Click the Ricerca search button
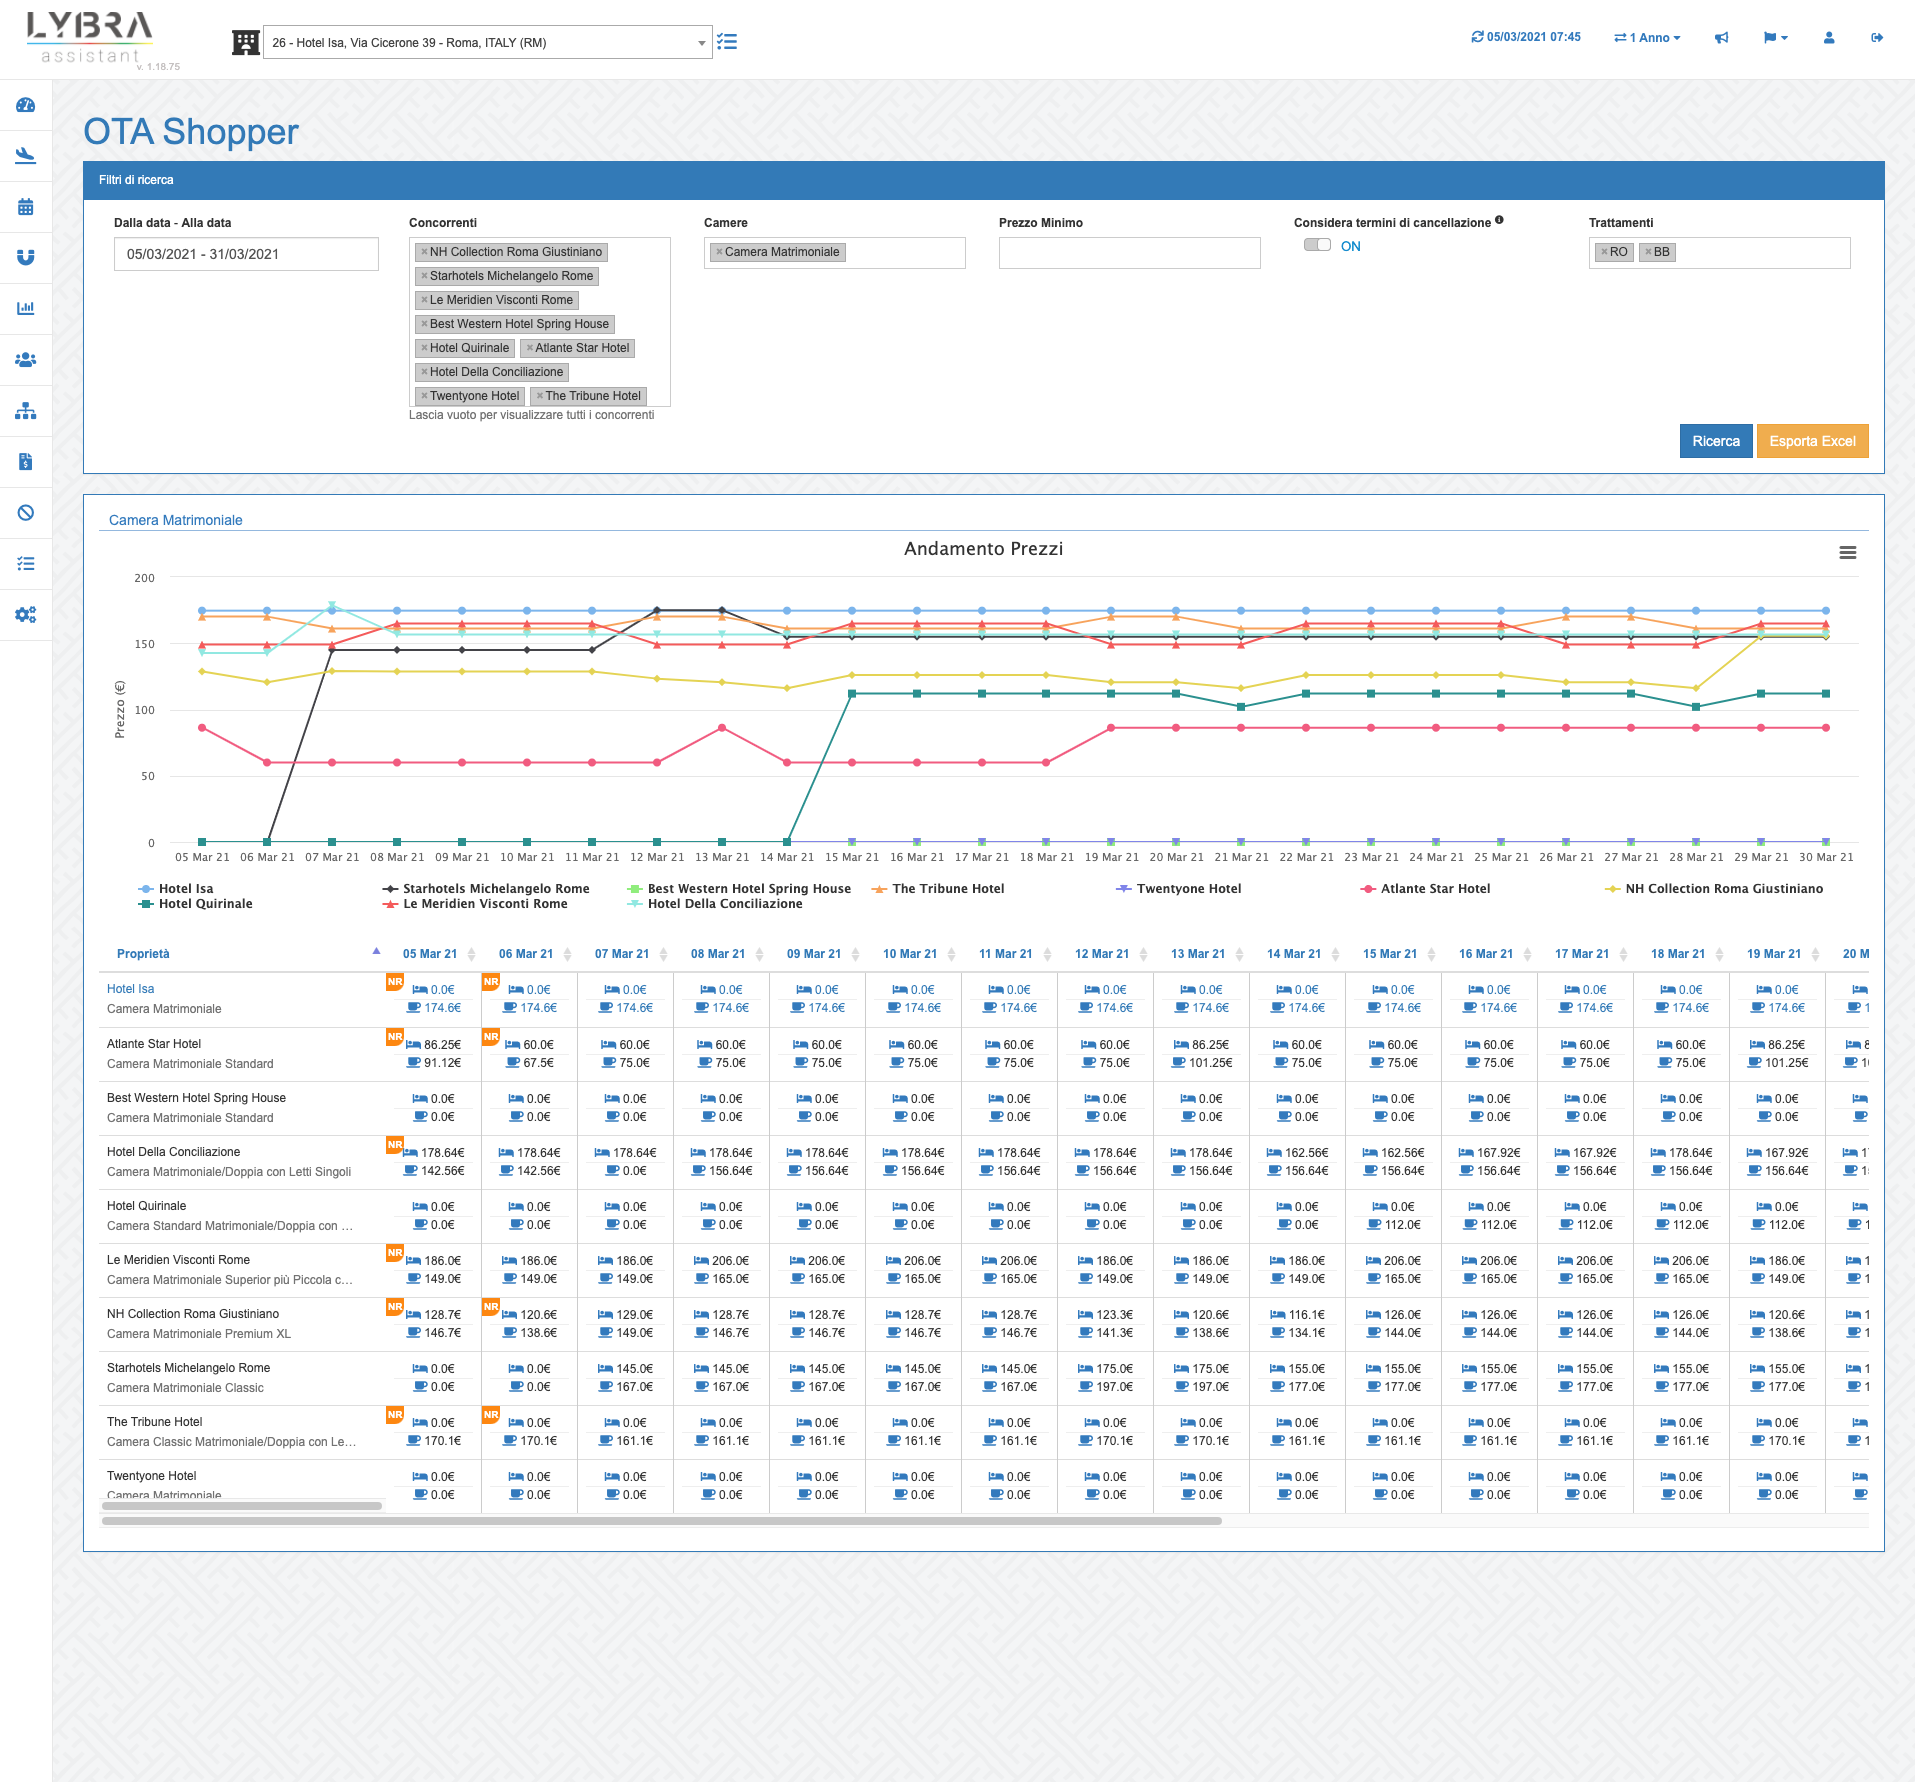The height and width of the screenshot is (1782, 1915). pyautogui.click(x=1716, y=441)
